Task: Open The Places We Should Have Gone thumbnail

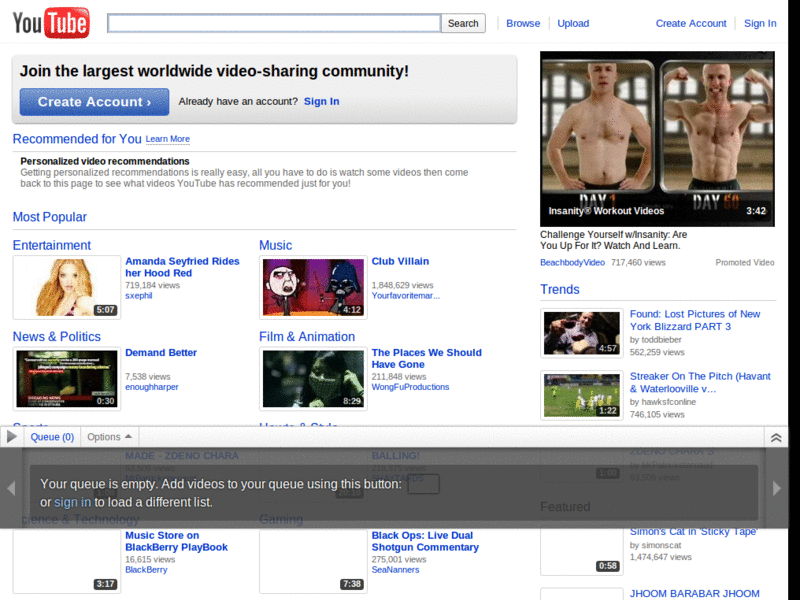Action: (x=313, y=379)
